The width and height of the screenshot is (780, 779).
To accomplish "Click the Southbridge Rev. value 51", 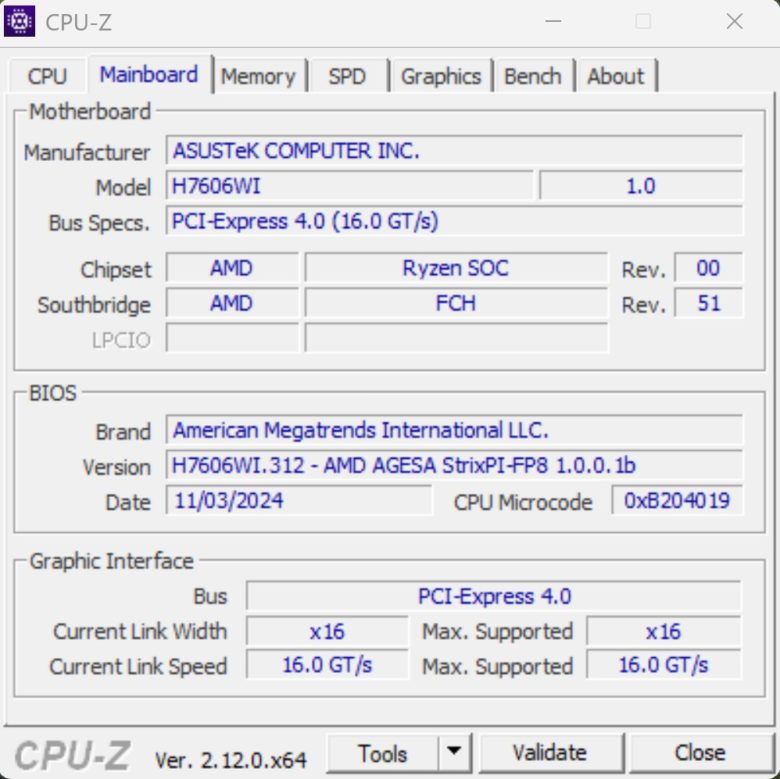I will [x=708, y=303].
